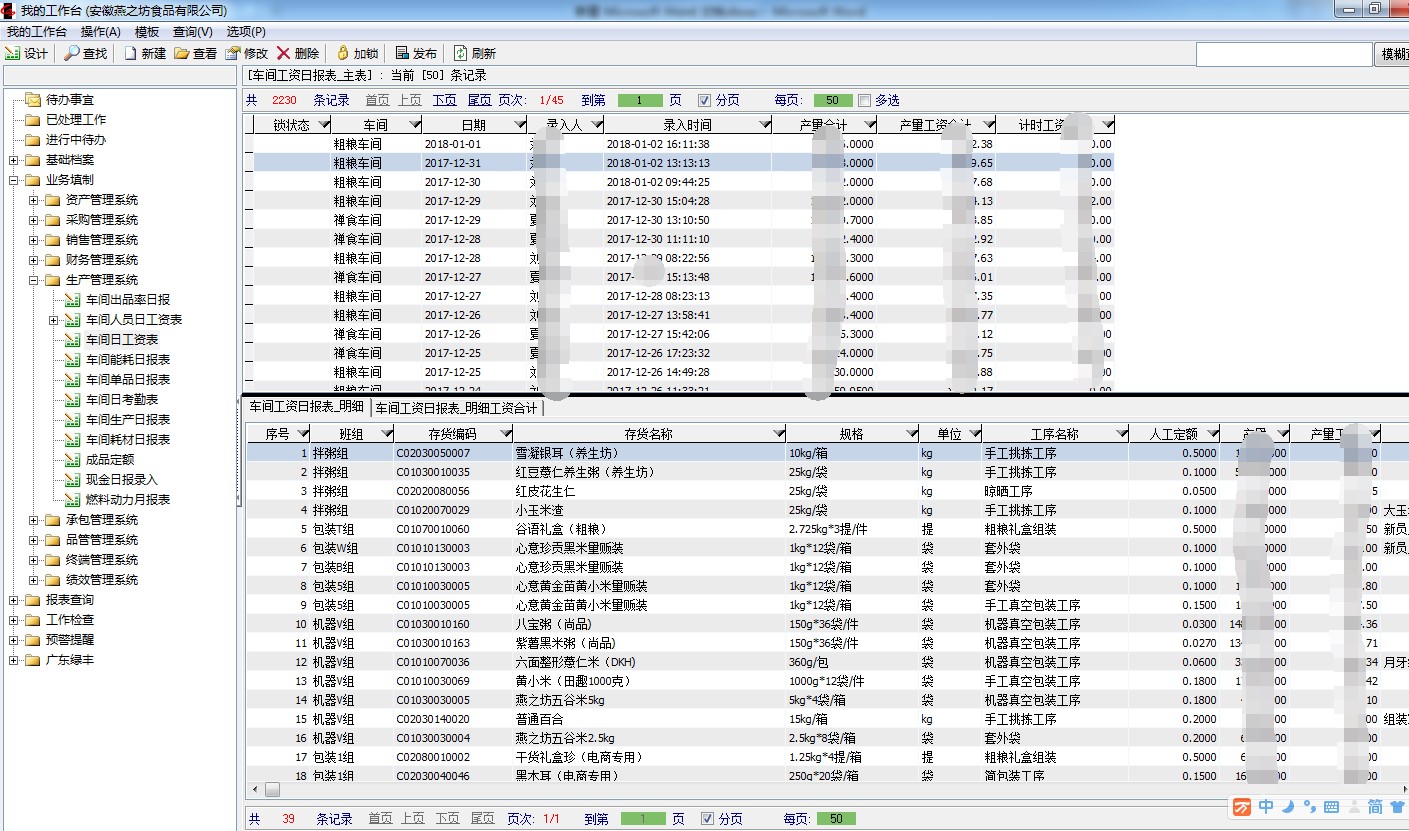This screenshot has height=831, width=1409.
Task: Lock the record with 加锁 icon
Action: point(342,53)
